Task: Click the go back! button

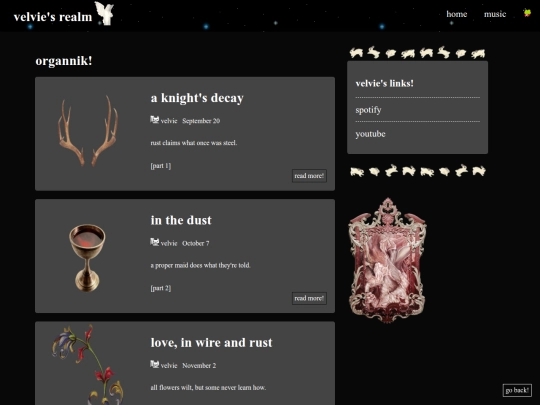Action: [x=517, y=390]
